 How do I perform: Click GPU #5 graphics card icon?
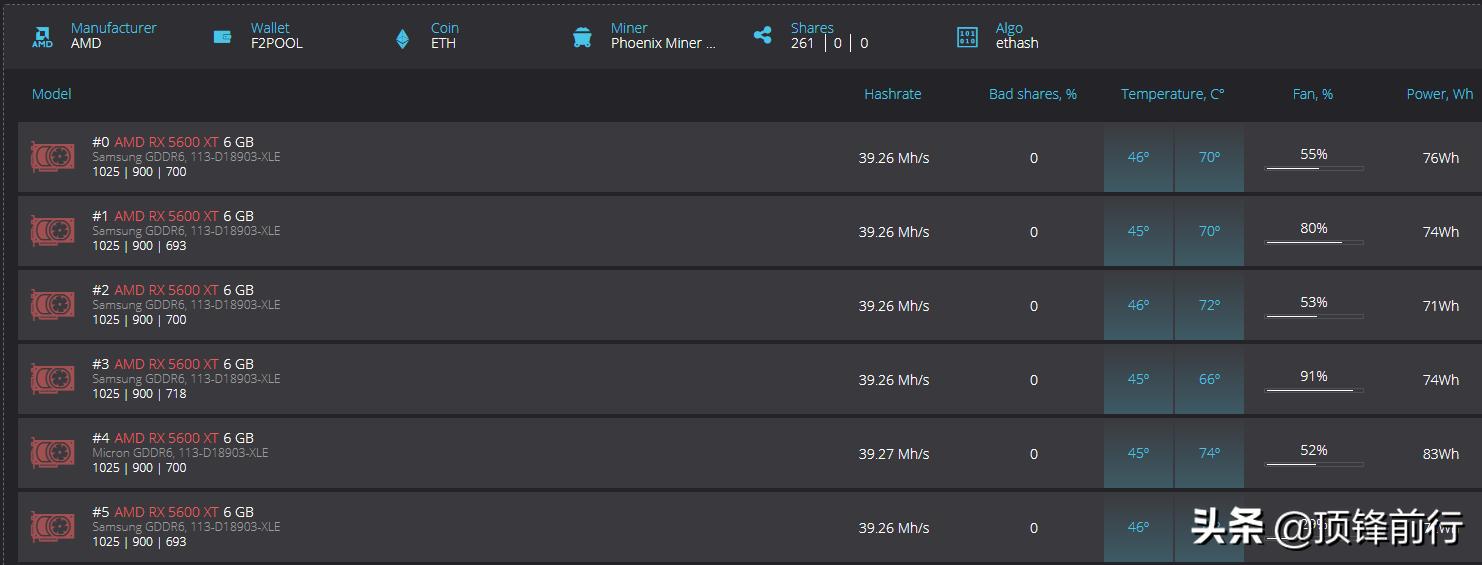coord(52,527)
